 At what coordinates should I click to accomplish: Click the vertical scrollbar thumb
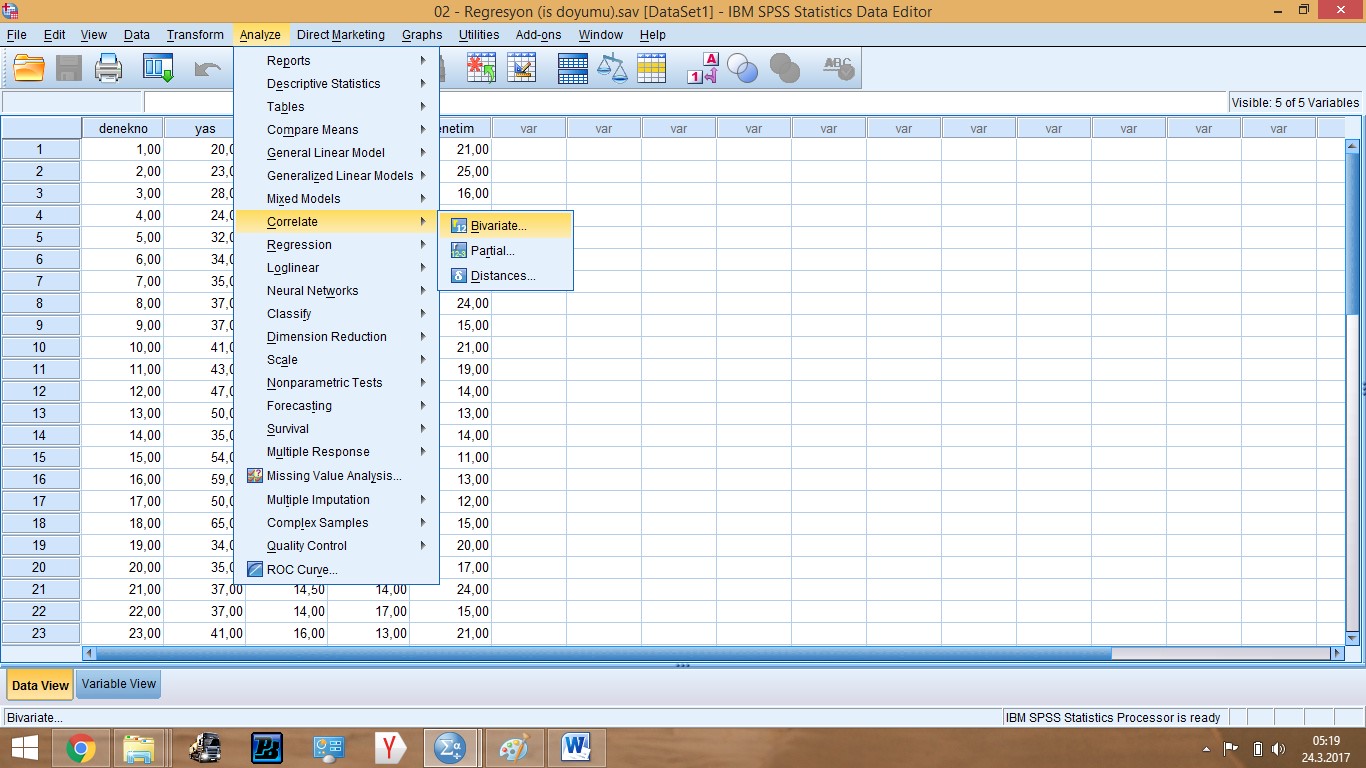[1352, 235]
